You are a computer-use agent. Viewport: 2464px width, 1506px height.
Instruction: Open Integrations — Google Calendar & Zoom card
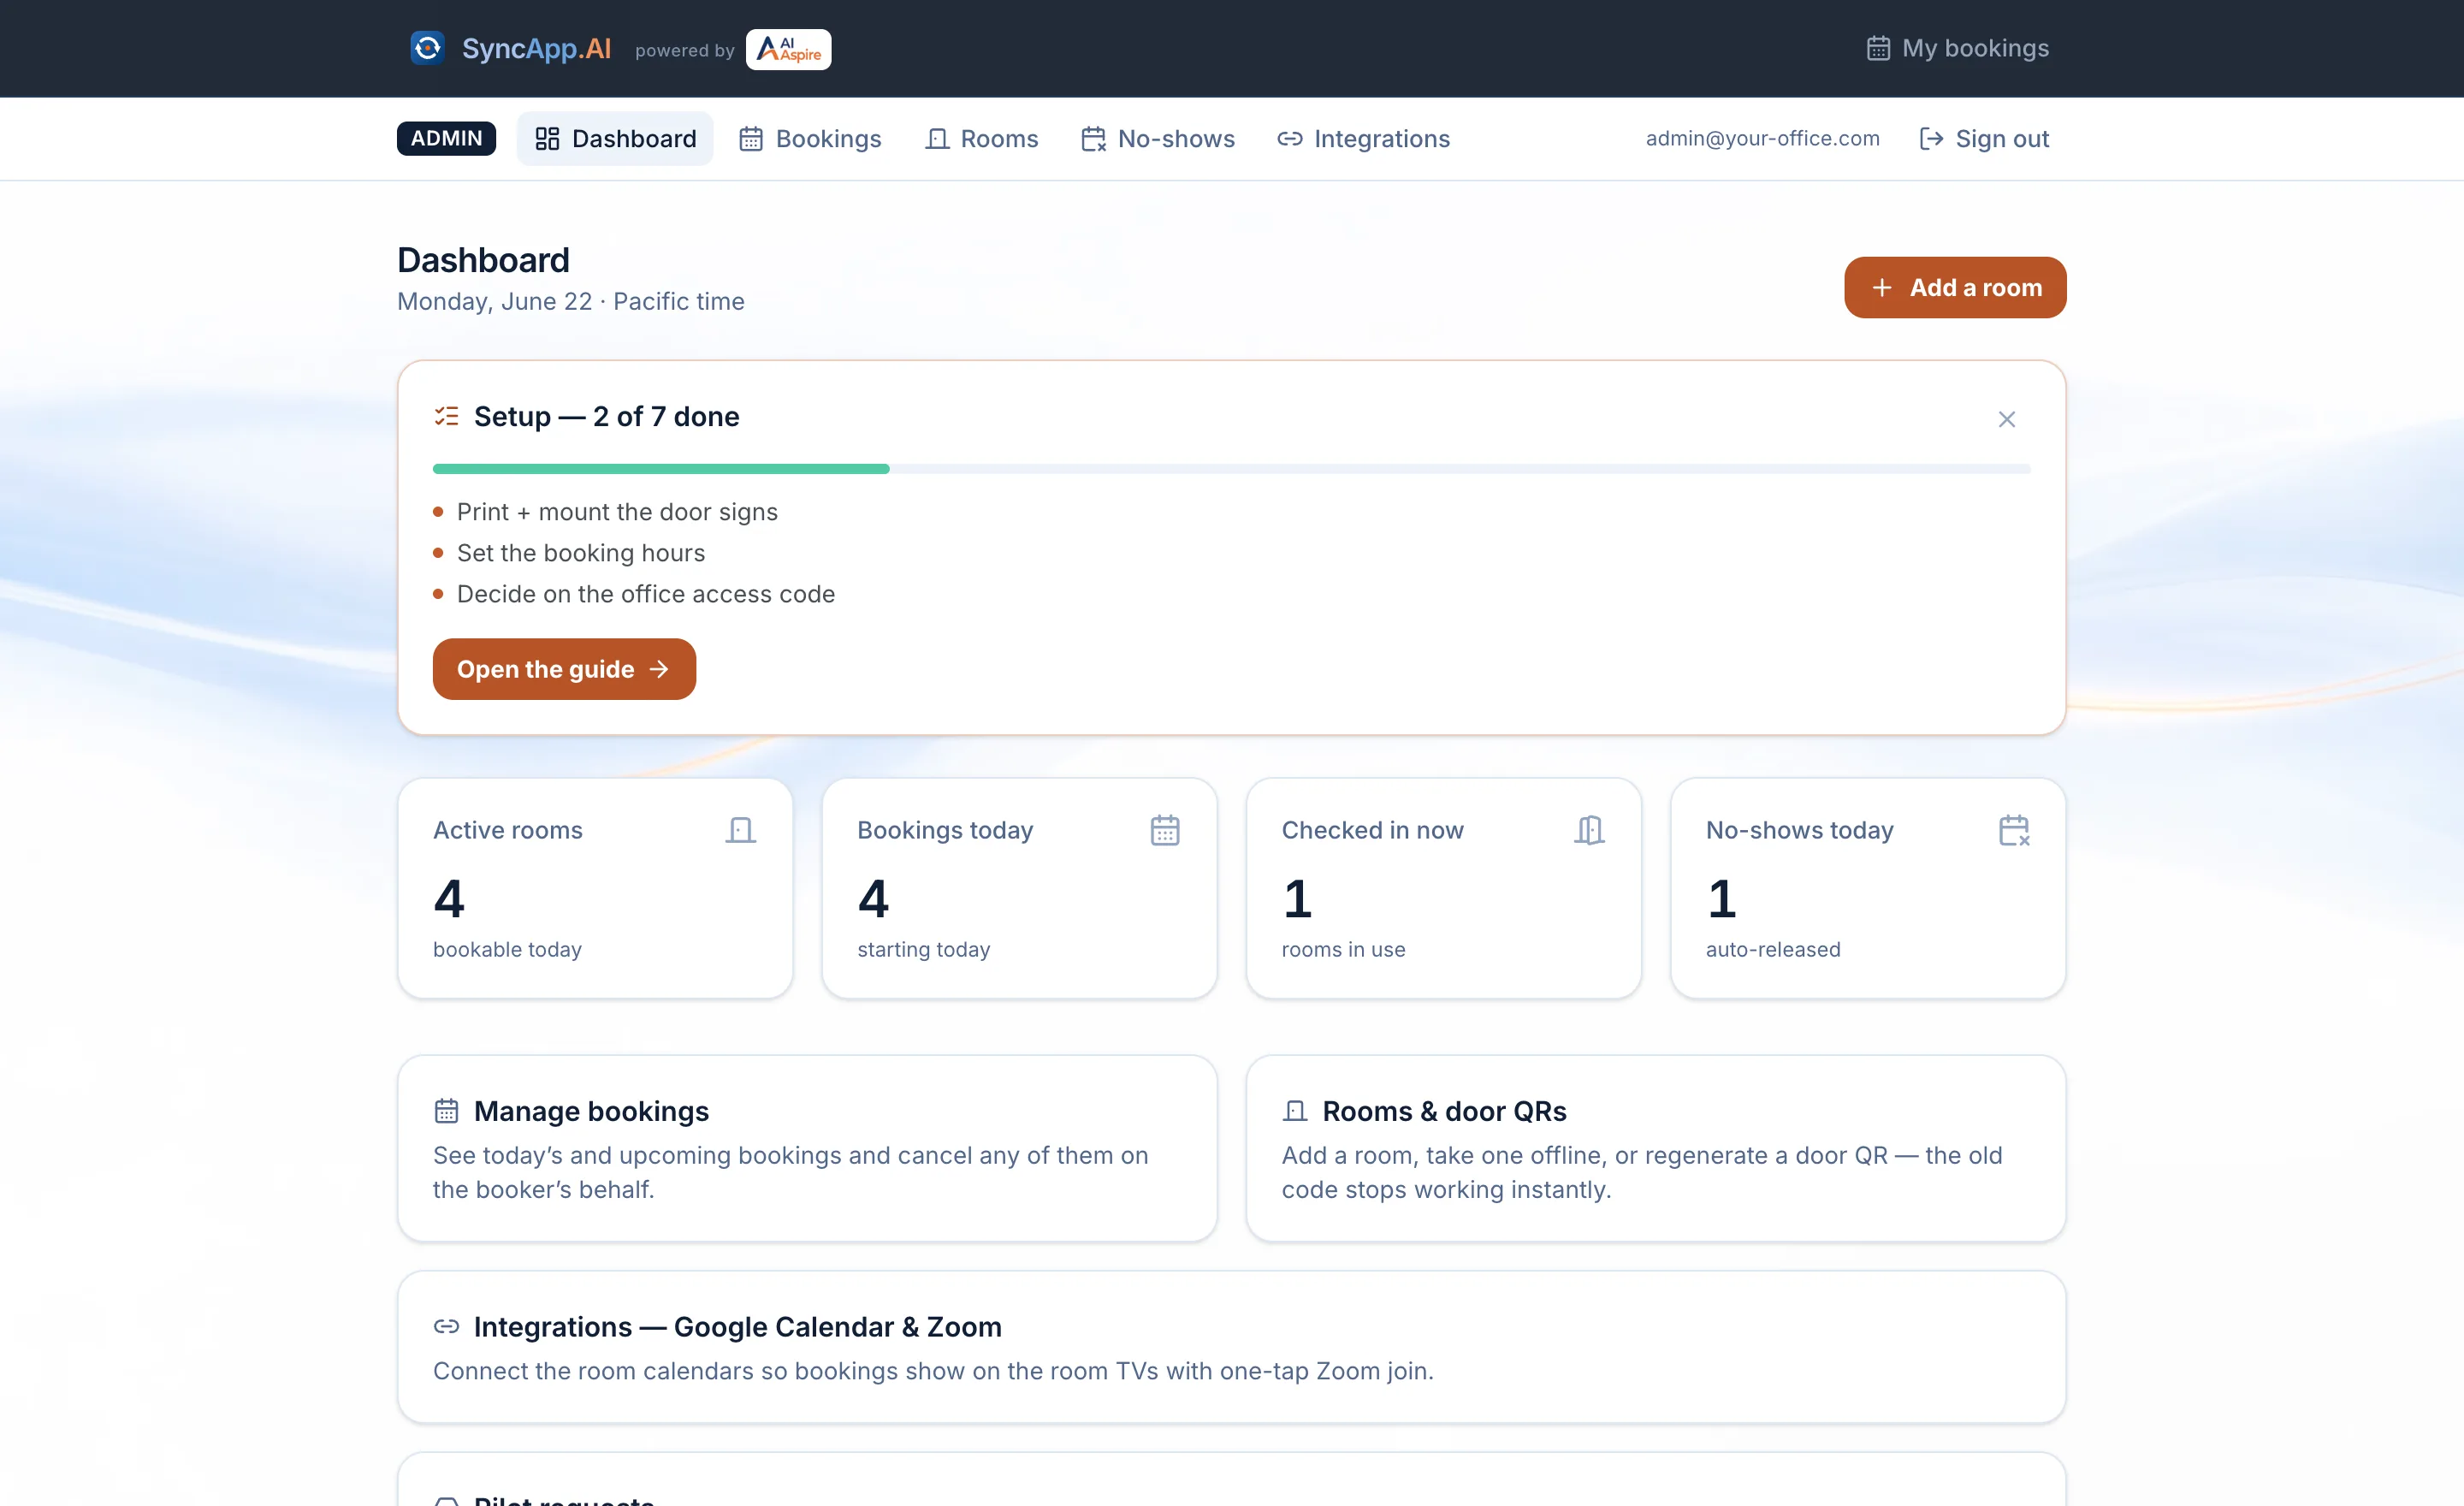pos(1232,1347)
